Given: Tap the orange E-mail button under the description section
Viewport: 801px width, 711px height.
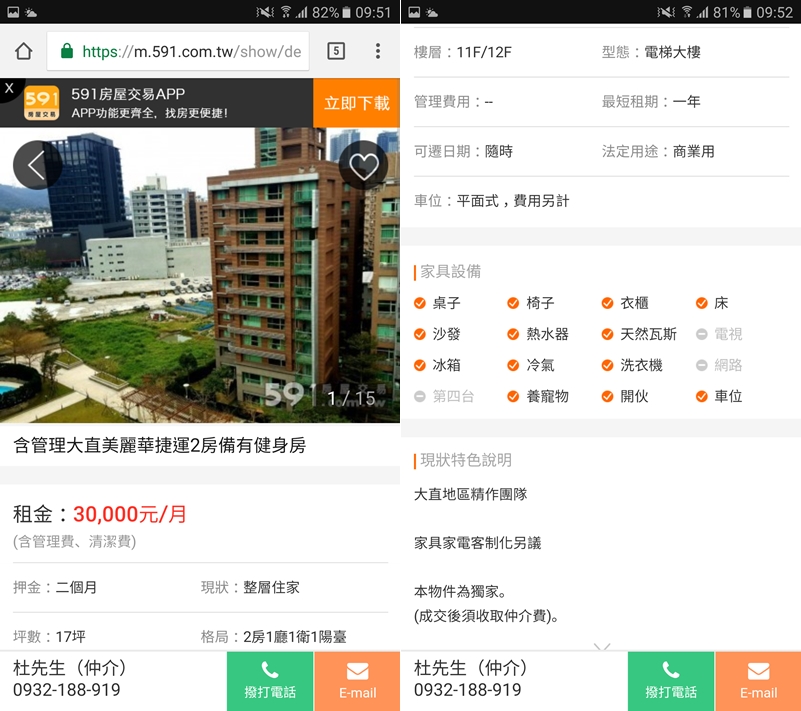Looking at the screenshot, I should (x=758, y=681).
